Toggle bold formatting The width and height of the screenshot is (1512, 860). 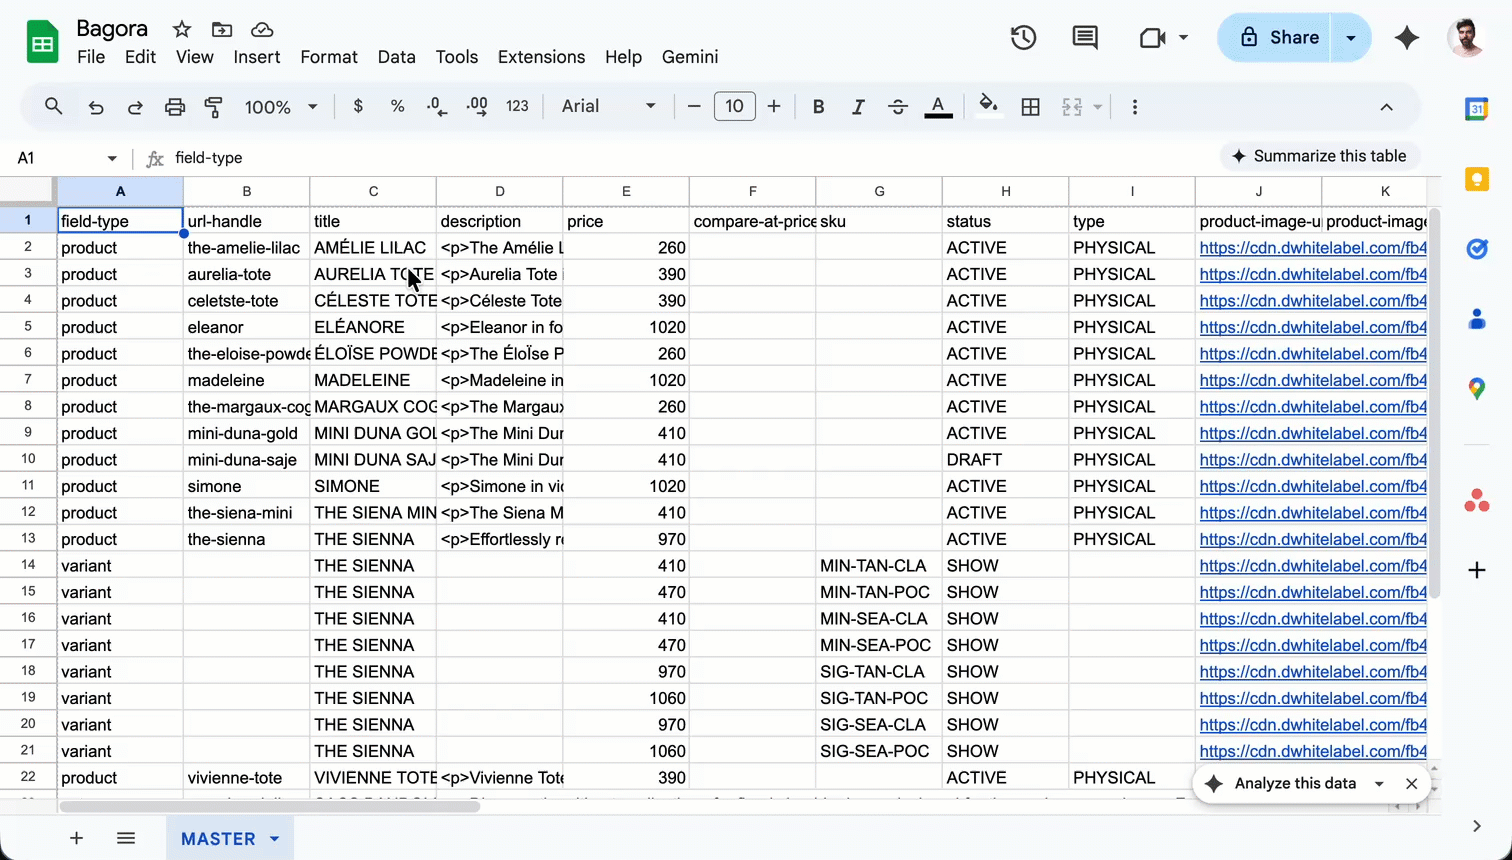818,106
